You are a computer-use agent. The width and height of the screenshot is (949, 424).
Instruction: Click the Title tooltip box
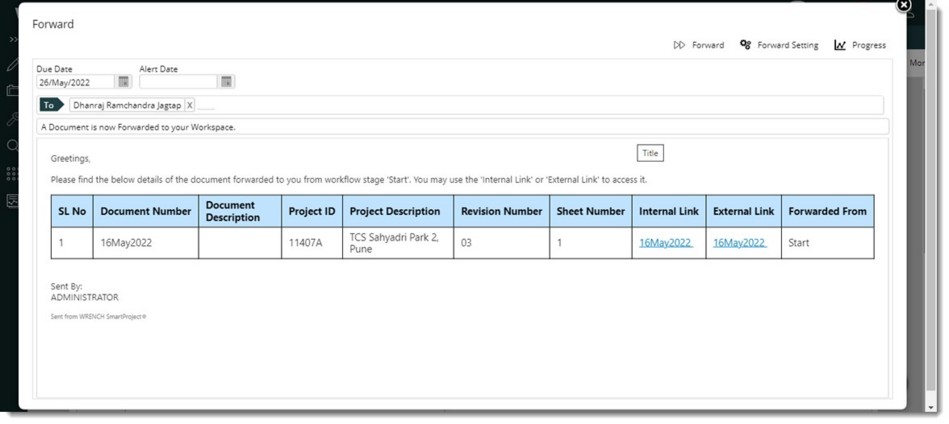coord(650,153)
